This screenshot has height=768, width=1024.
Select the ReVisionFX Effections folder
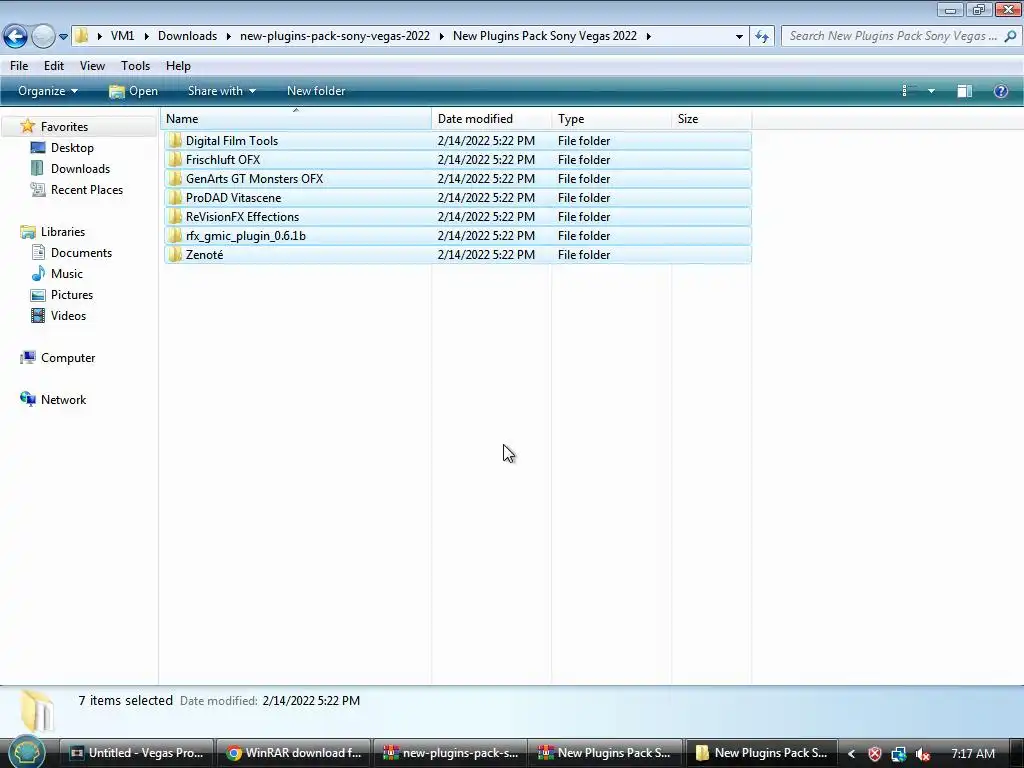click(458, 217)
